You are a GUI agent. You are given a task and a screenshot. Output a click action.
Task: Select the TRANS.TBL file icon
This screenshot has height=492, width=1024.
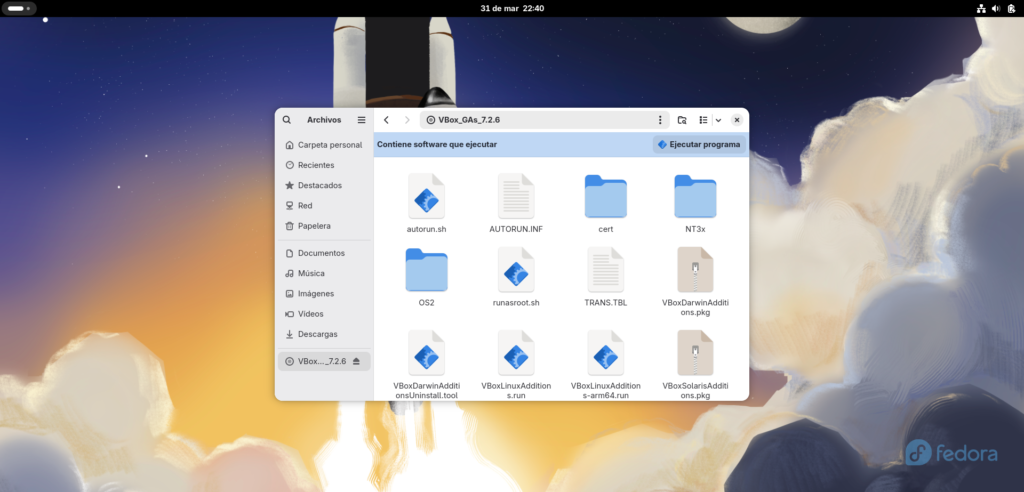coord(605,270)
